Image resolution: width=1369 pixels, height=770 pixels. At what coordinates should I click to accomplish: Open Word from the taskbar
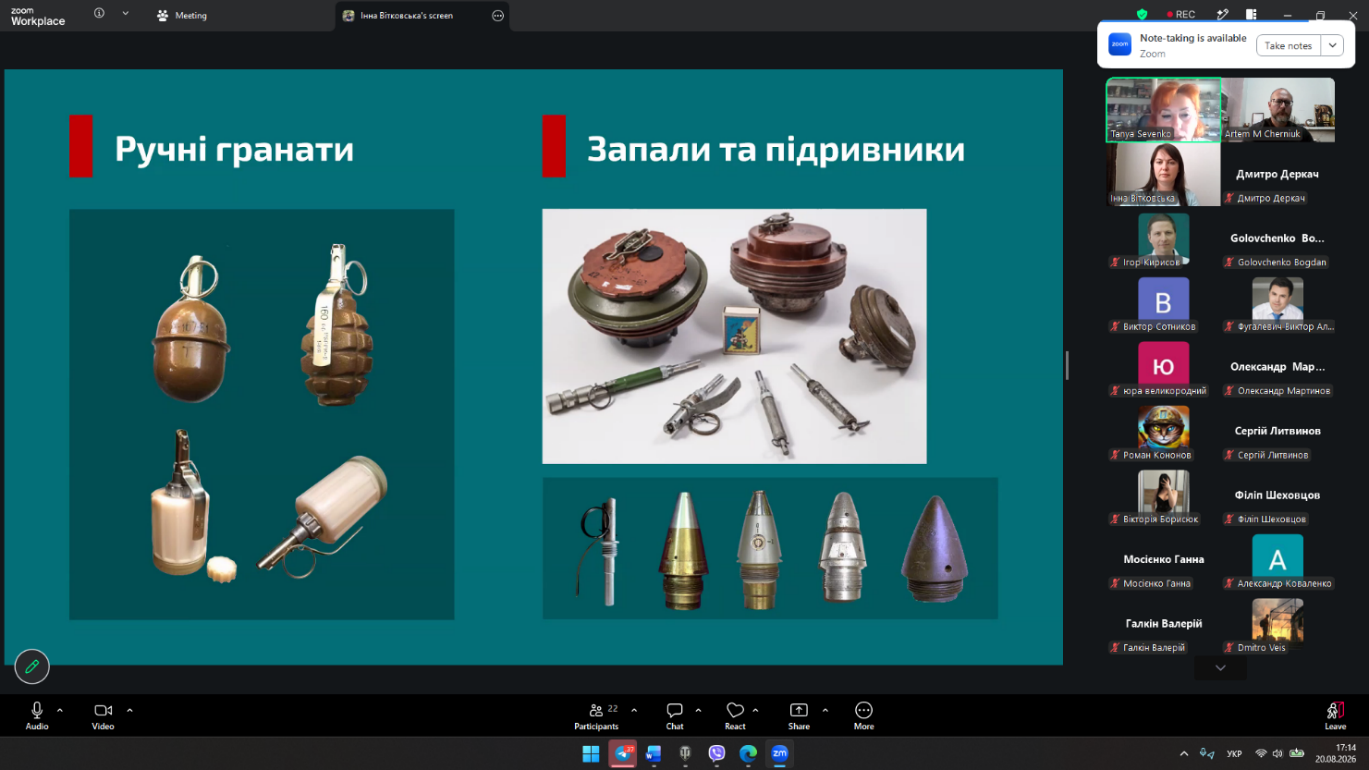click(x=654, y=753)
